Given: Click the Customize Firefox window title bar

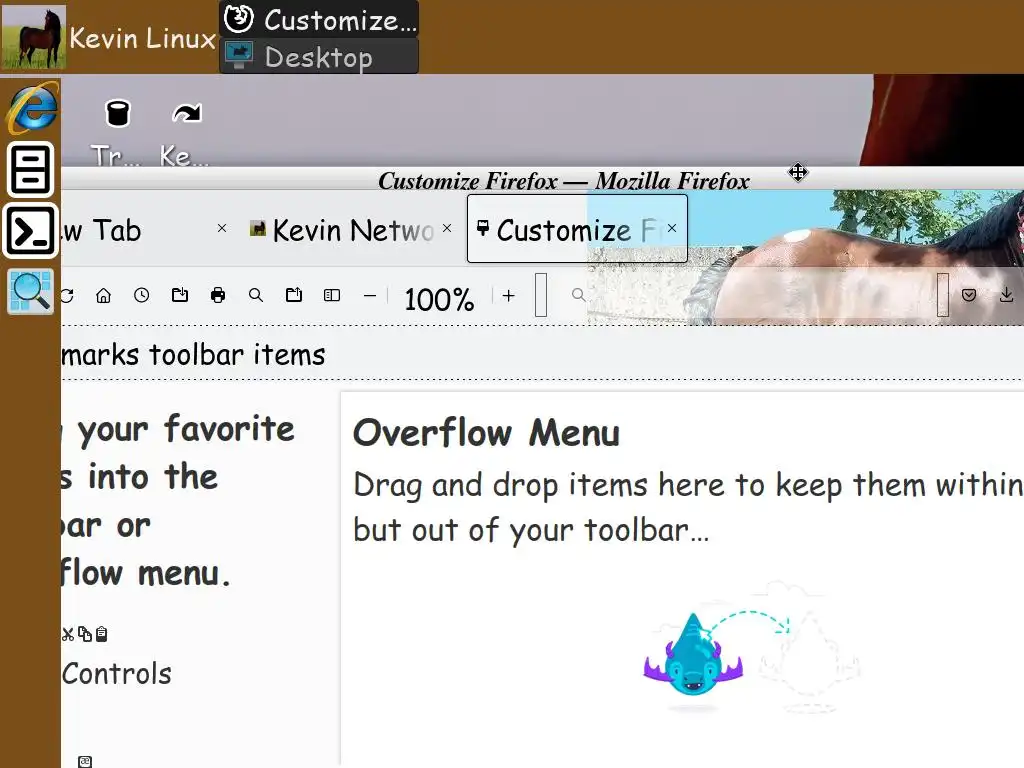Looking at the screenshot, I should tap(563, 180).
